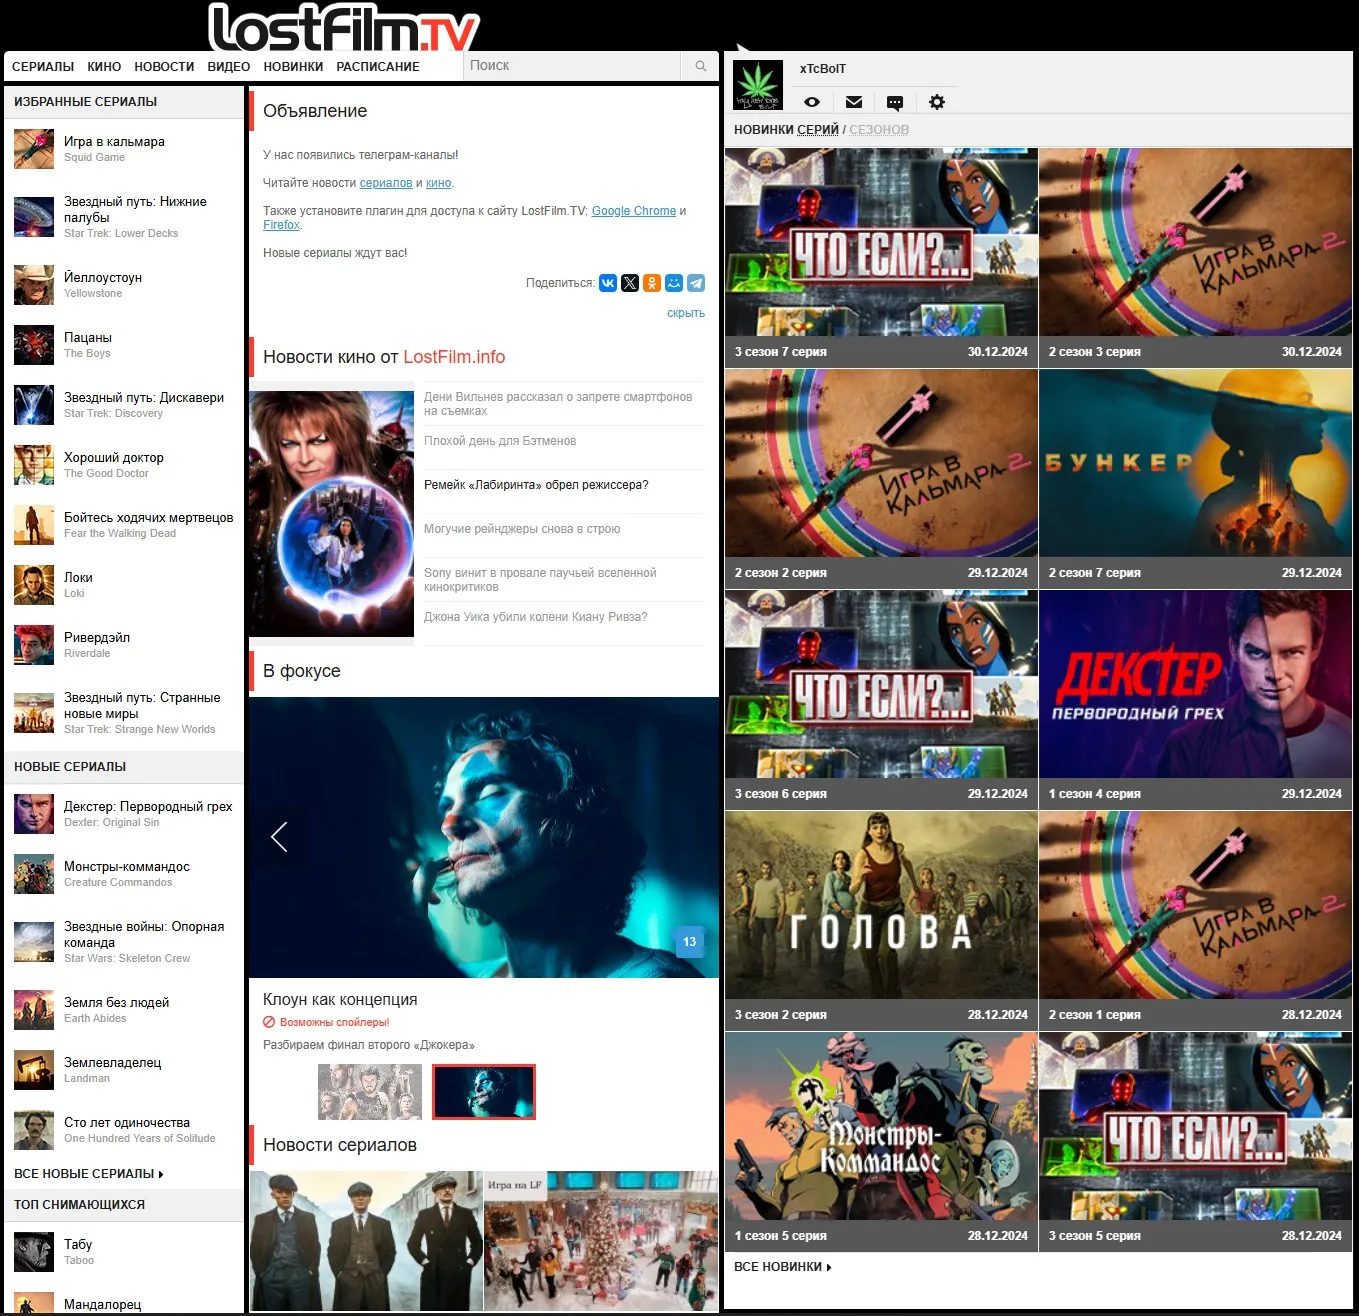Open messages envelope icon

point(854,102)
